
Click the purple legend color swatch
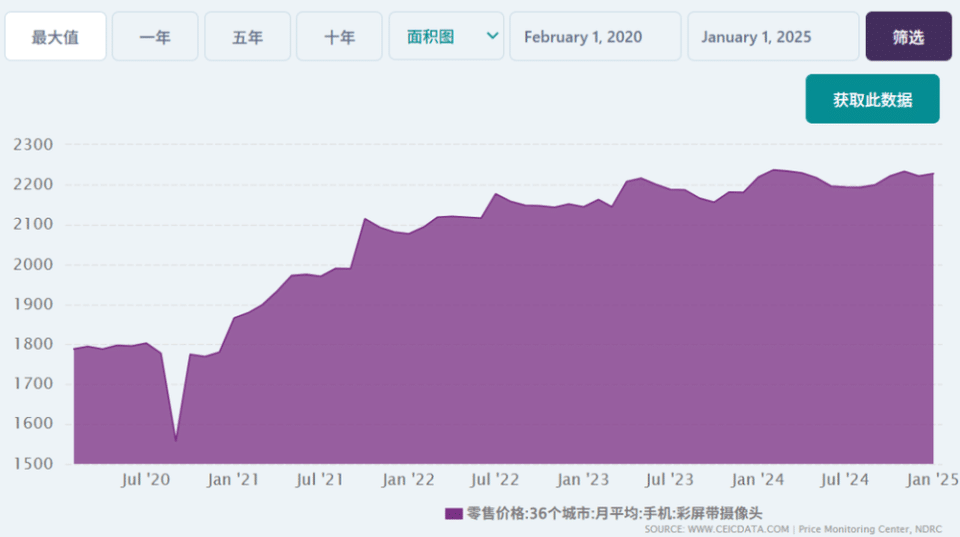(454, 513)
